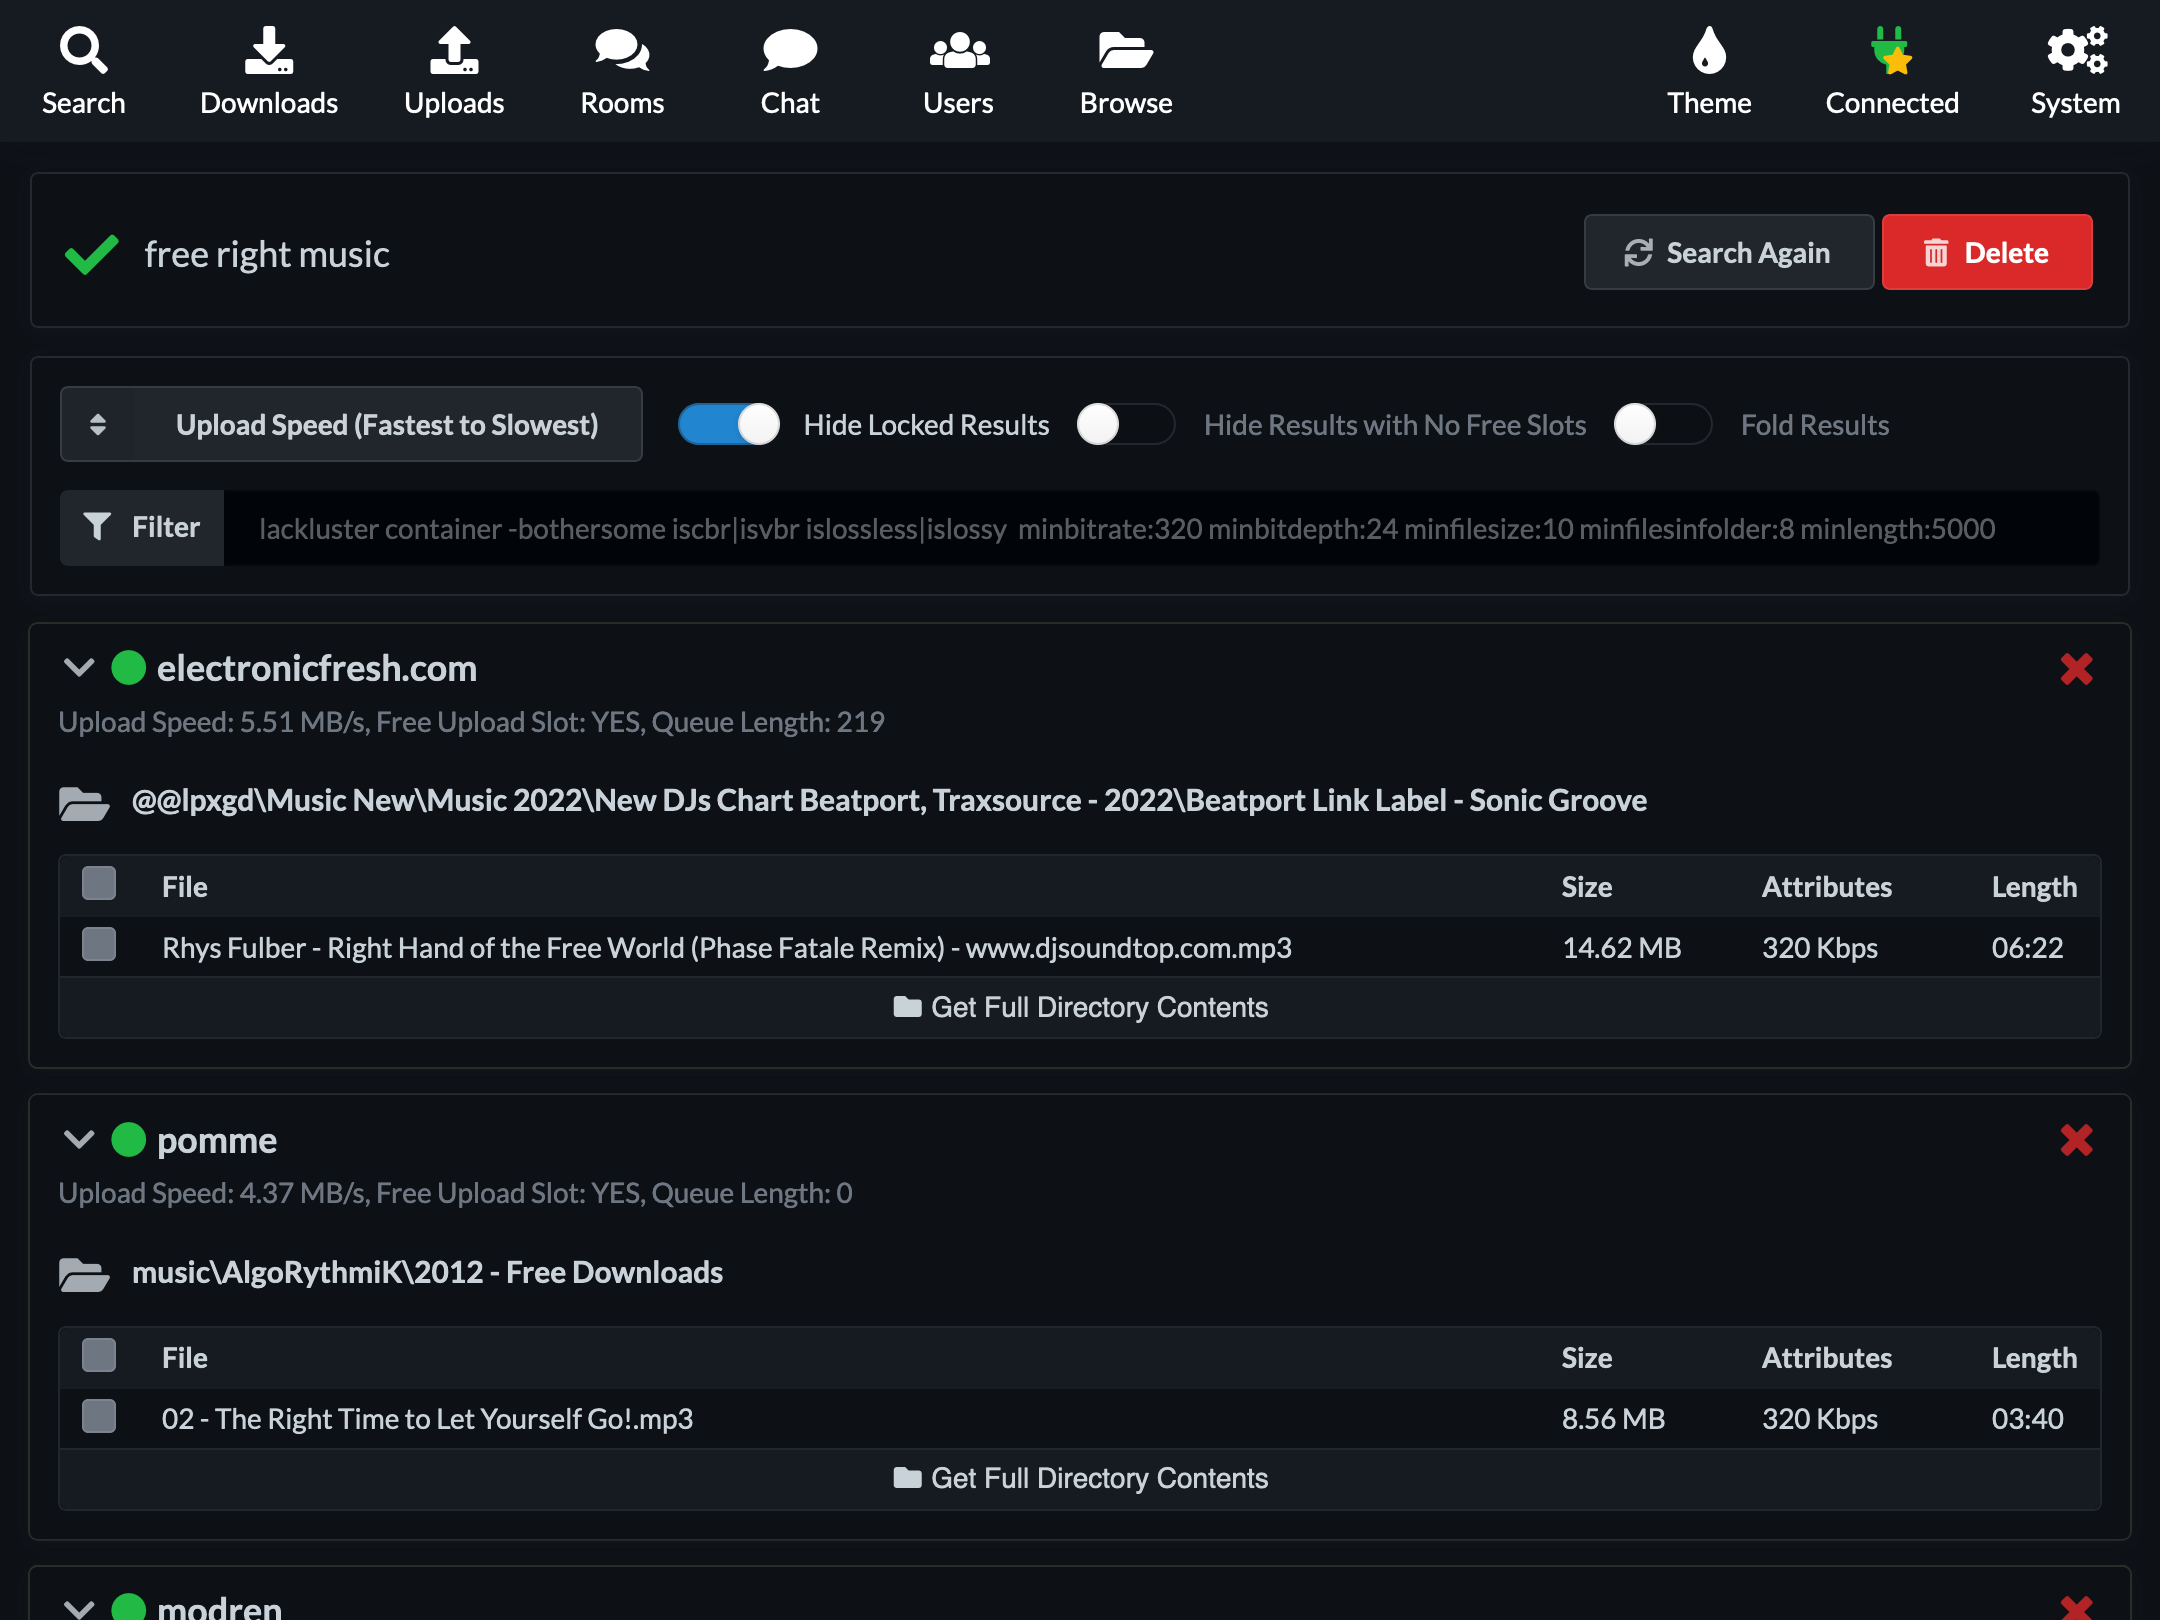This screenshot has width=2160, height=1620.
Task: Open the Browse folder icon
Action: pos(1125,51)
